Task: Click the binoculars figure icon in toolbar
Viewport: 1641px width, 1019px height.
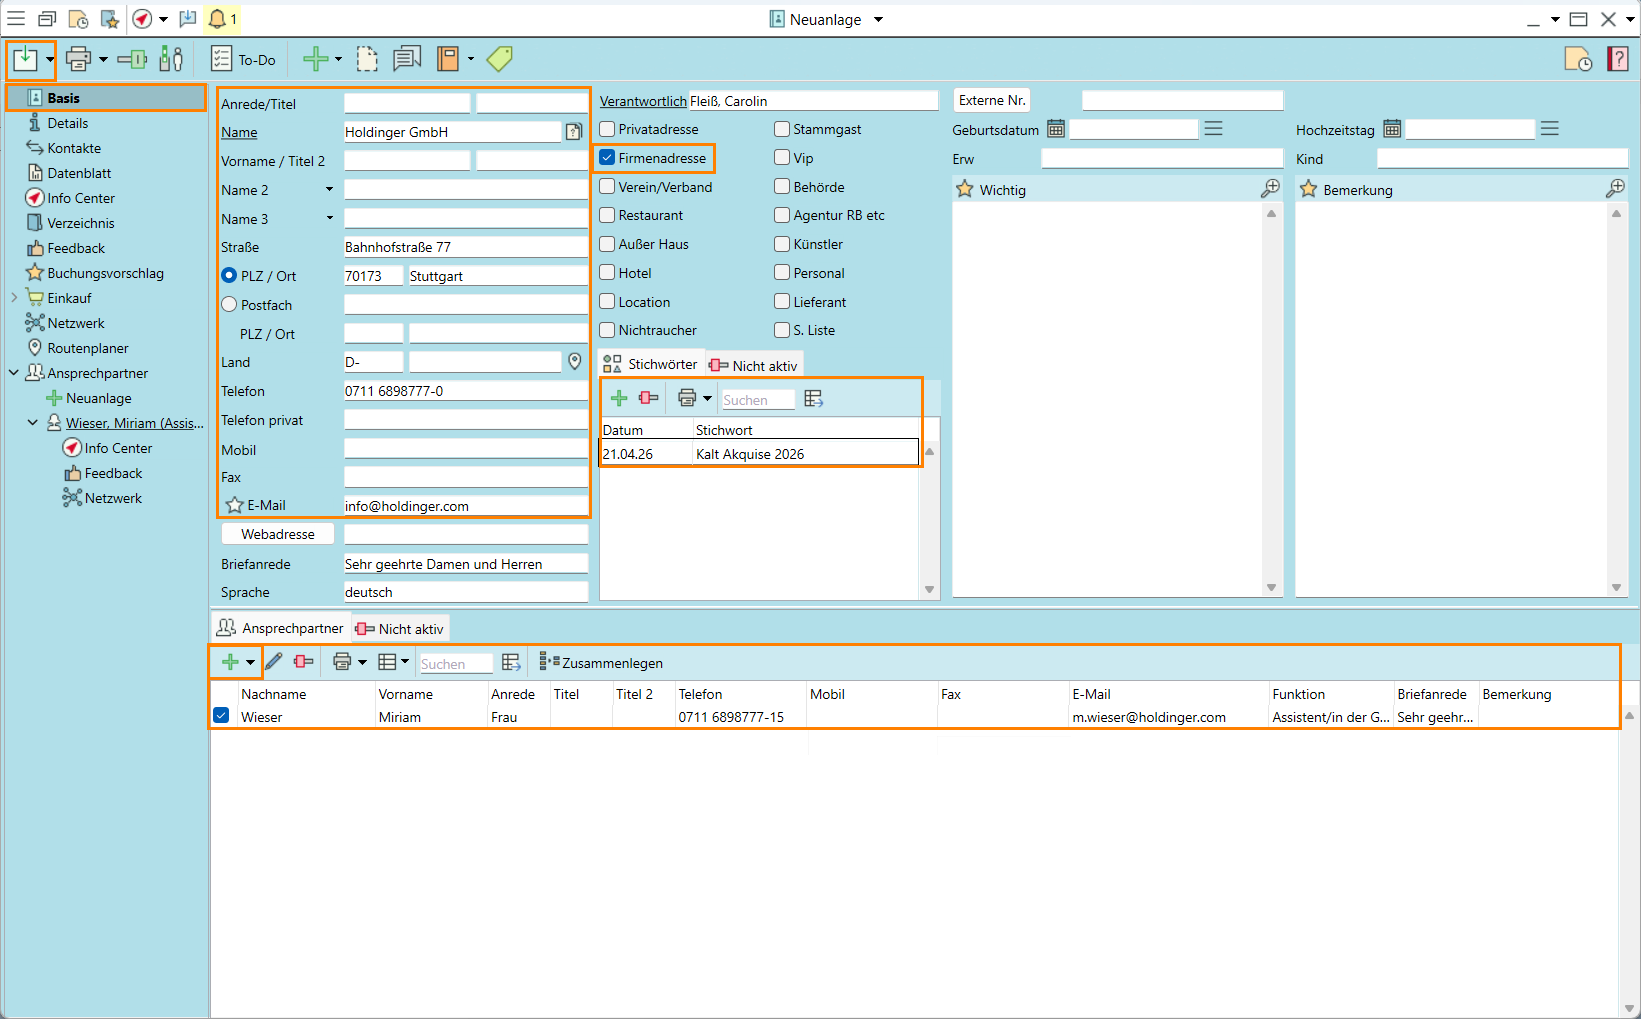Action: pos(172,60)
